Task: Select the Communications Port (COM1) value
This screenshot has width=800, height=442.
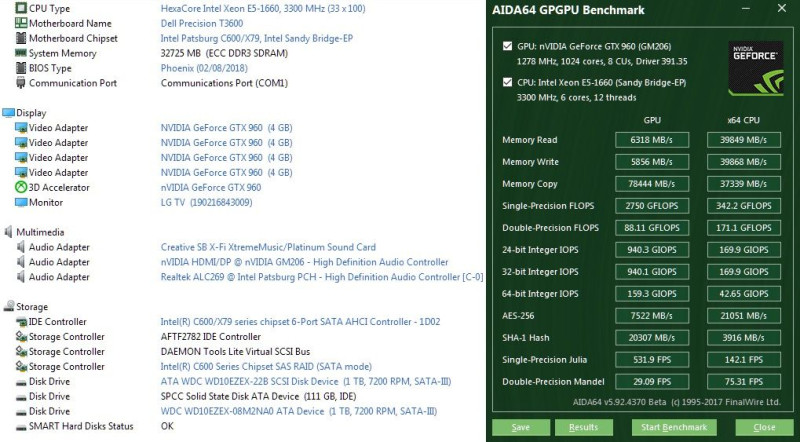Action: pos(224,83)
